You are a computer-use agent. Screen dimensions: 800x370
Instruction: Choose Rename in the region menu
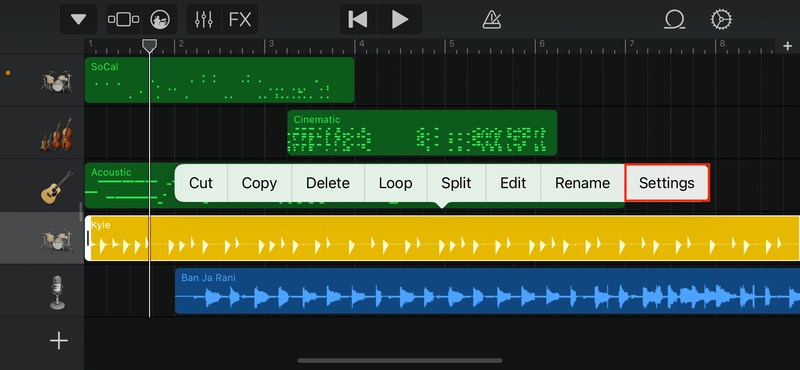coord(582,183)
